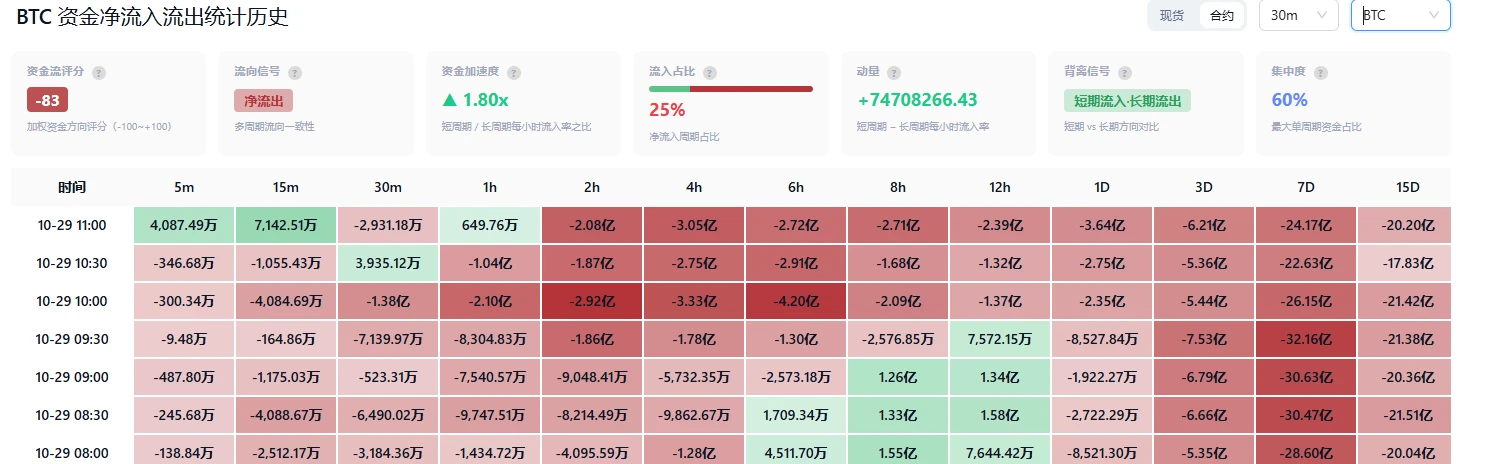Click the 1,709.34万 cell
This screenshot has height=464, width=1506.
click(796, 415)
